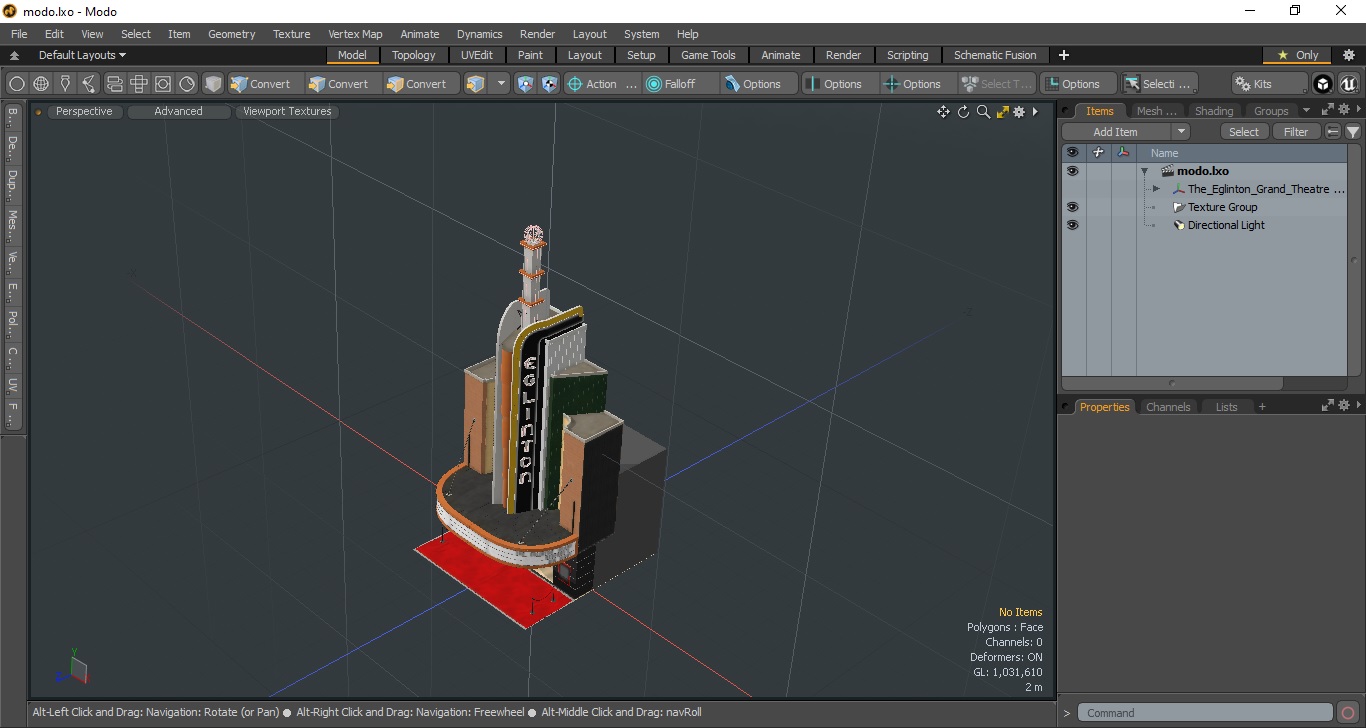Switch to the Topology layout tab
Screen dimensions: 1366x728
pyautogui.click(x=413, y=55)
